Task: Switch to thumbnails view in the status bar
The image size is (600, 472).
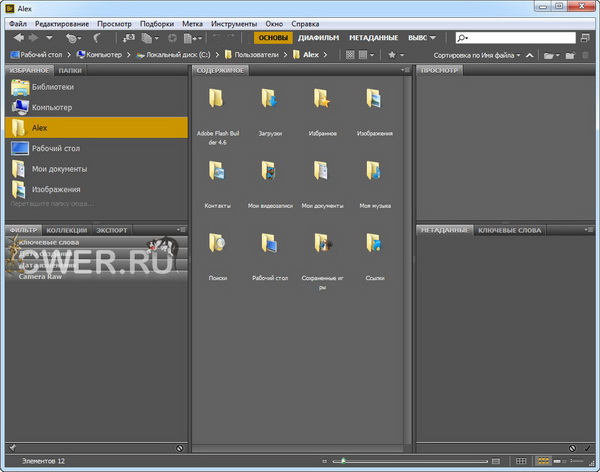Action: click(x=544, y=461)
